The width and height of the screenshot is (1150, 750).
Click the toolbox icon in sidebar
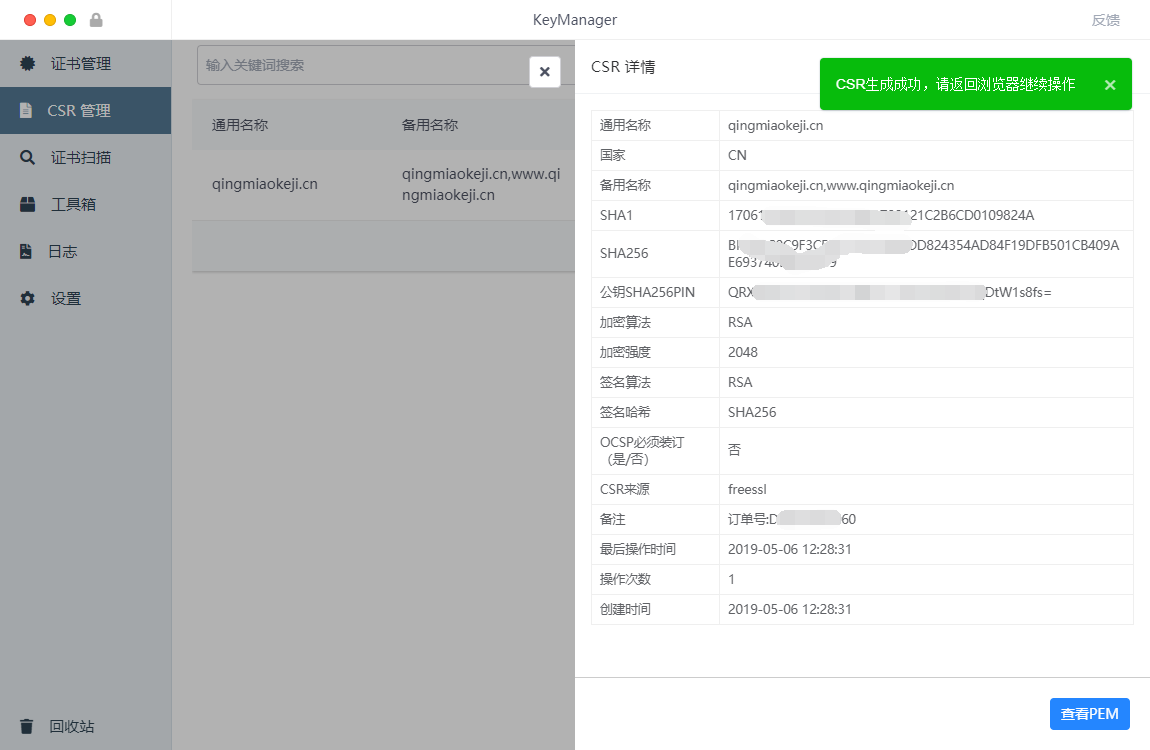[x=28, y=205]
